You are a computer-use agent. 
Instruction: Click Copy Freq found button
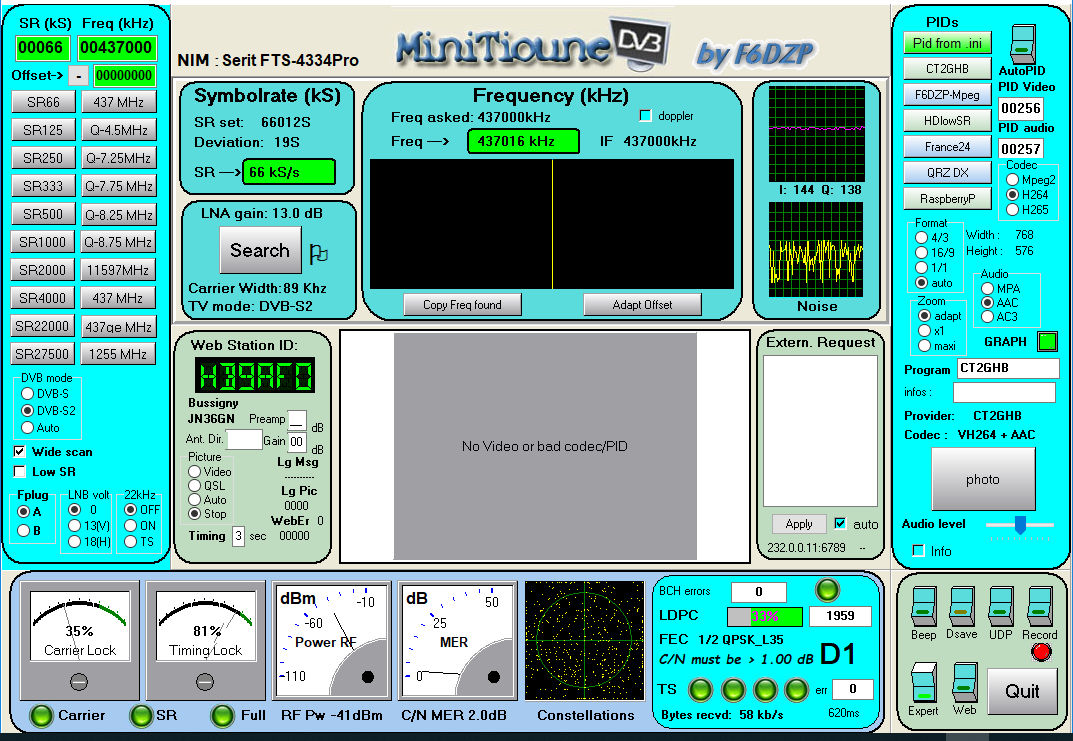[463, 305]
